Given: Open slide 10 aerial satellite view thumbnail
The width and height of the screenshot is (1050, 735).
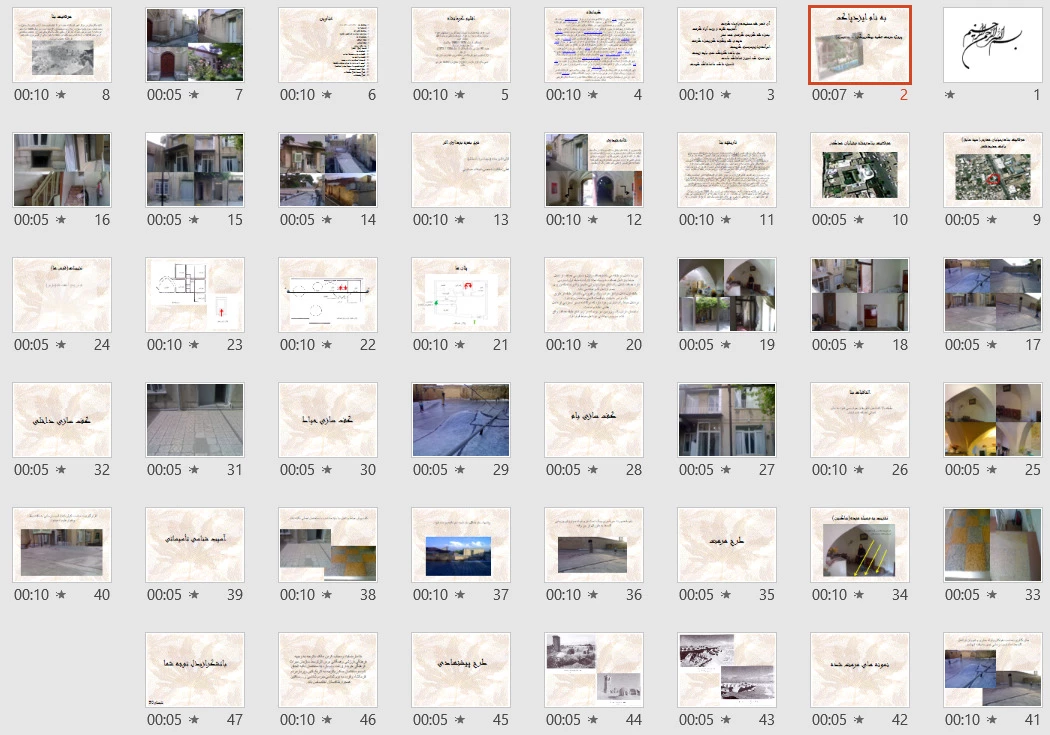Looking at the screenshot, I should coord(860,171).
